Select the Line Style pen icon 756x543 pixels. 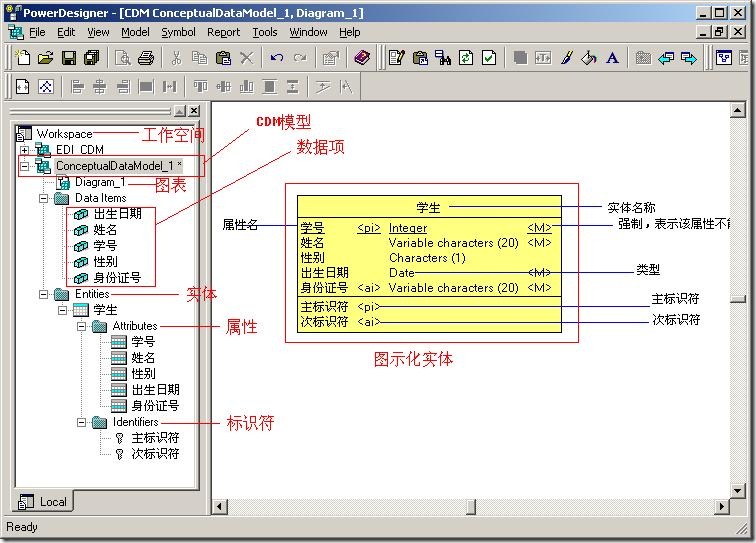pos(567,58)
